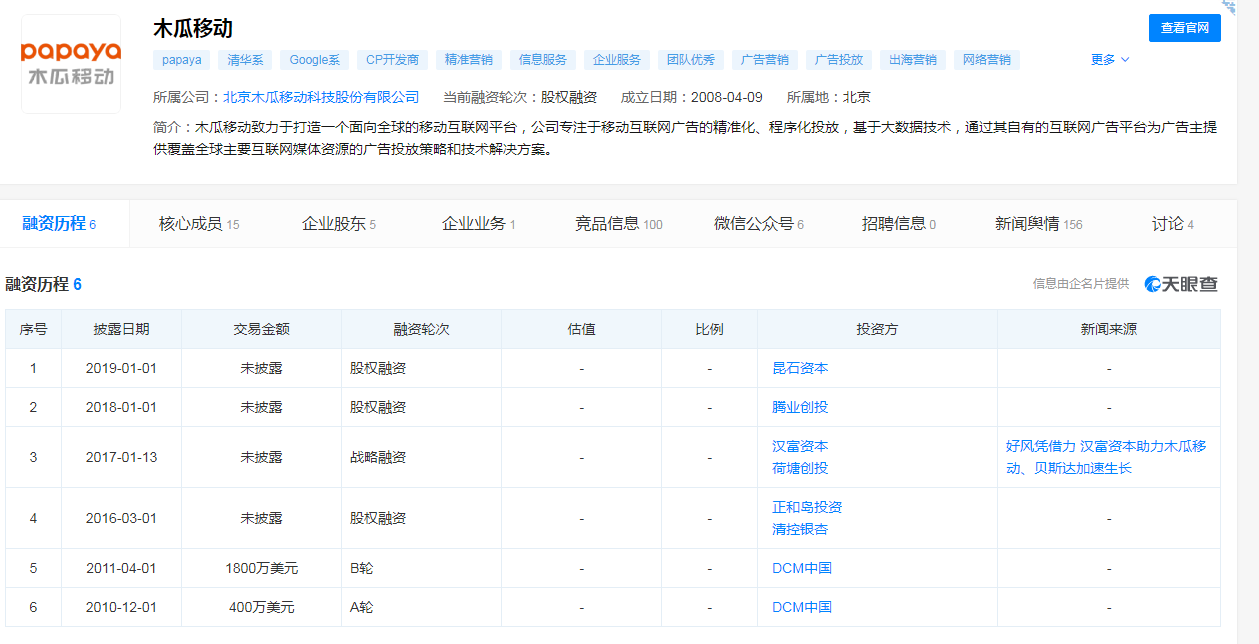Open investor link 昆石资本
The height and width of the screenshot is (644, 1259).
tap(800, 368)
